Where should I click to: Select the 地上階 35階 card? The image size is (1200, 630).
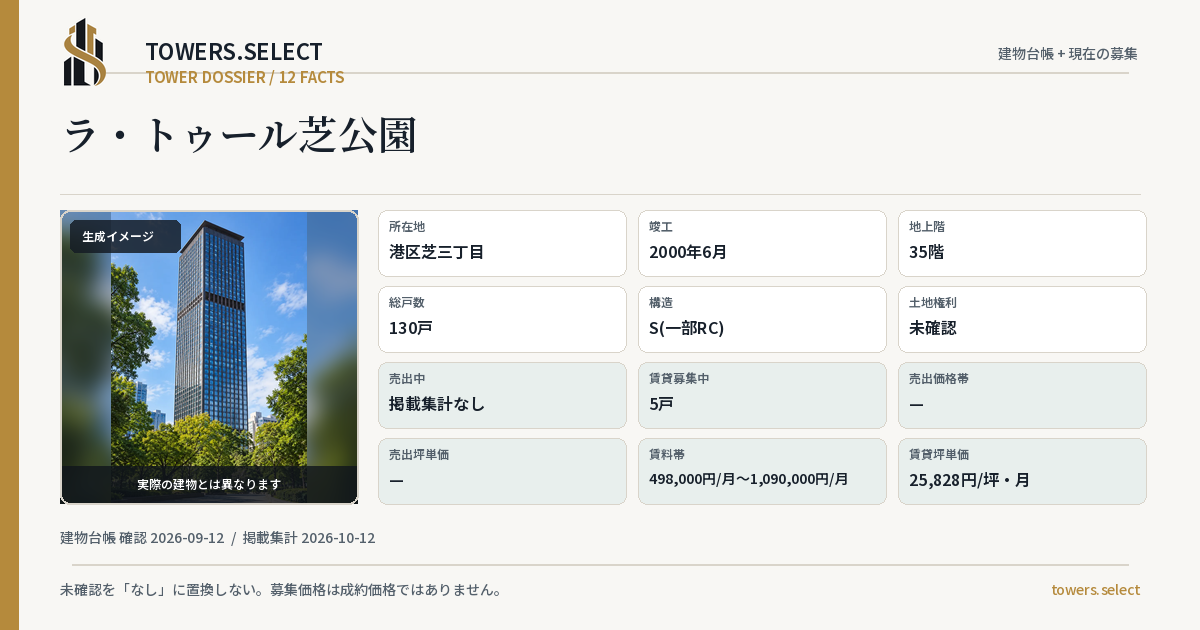point(1022,243)
